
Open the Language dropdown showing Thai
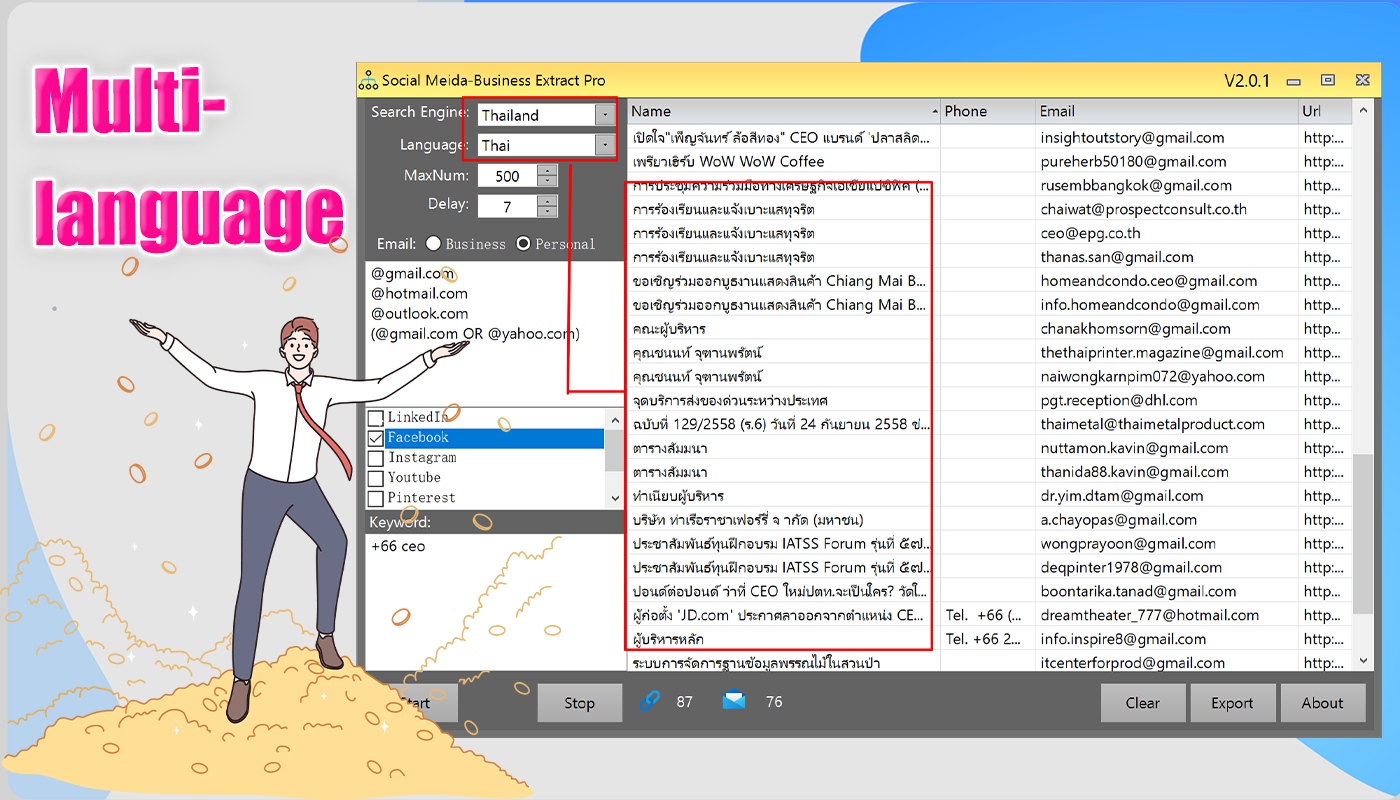point(604,145)
